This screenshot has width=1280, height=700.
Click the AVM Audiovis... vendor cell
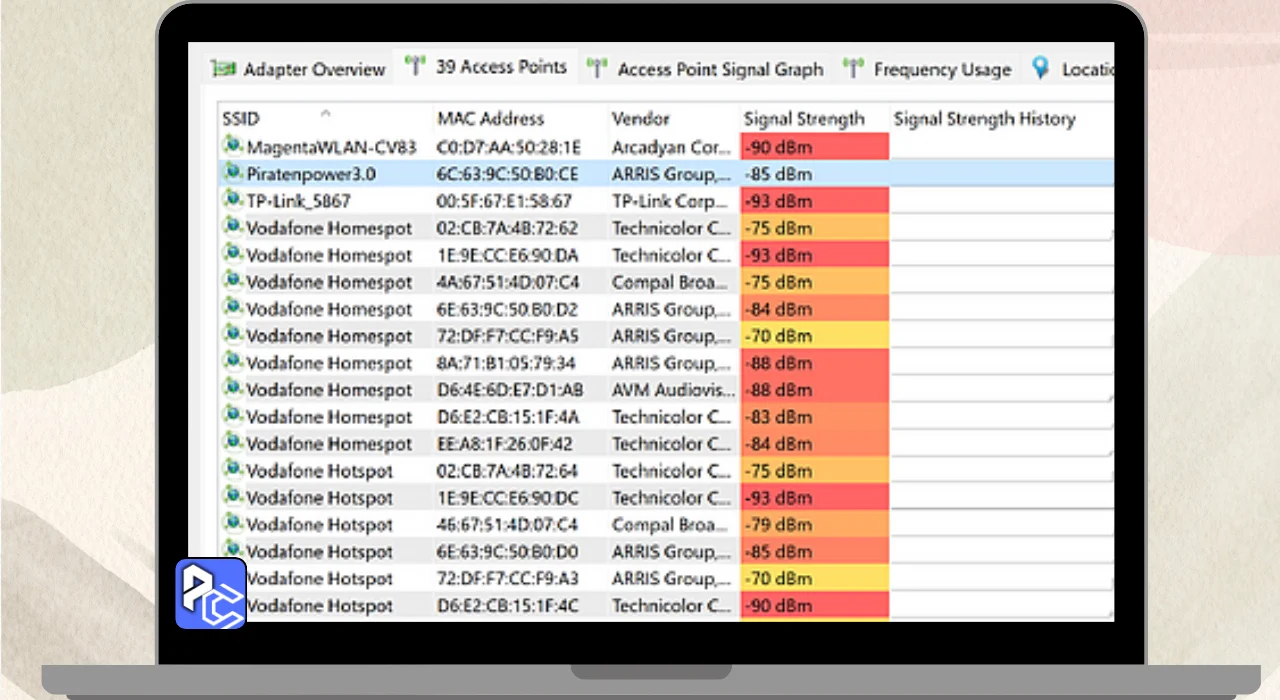(673, 390)
